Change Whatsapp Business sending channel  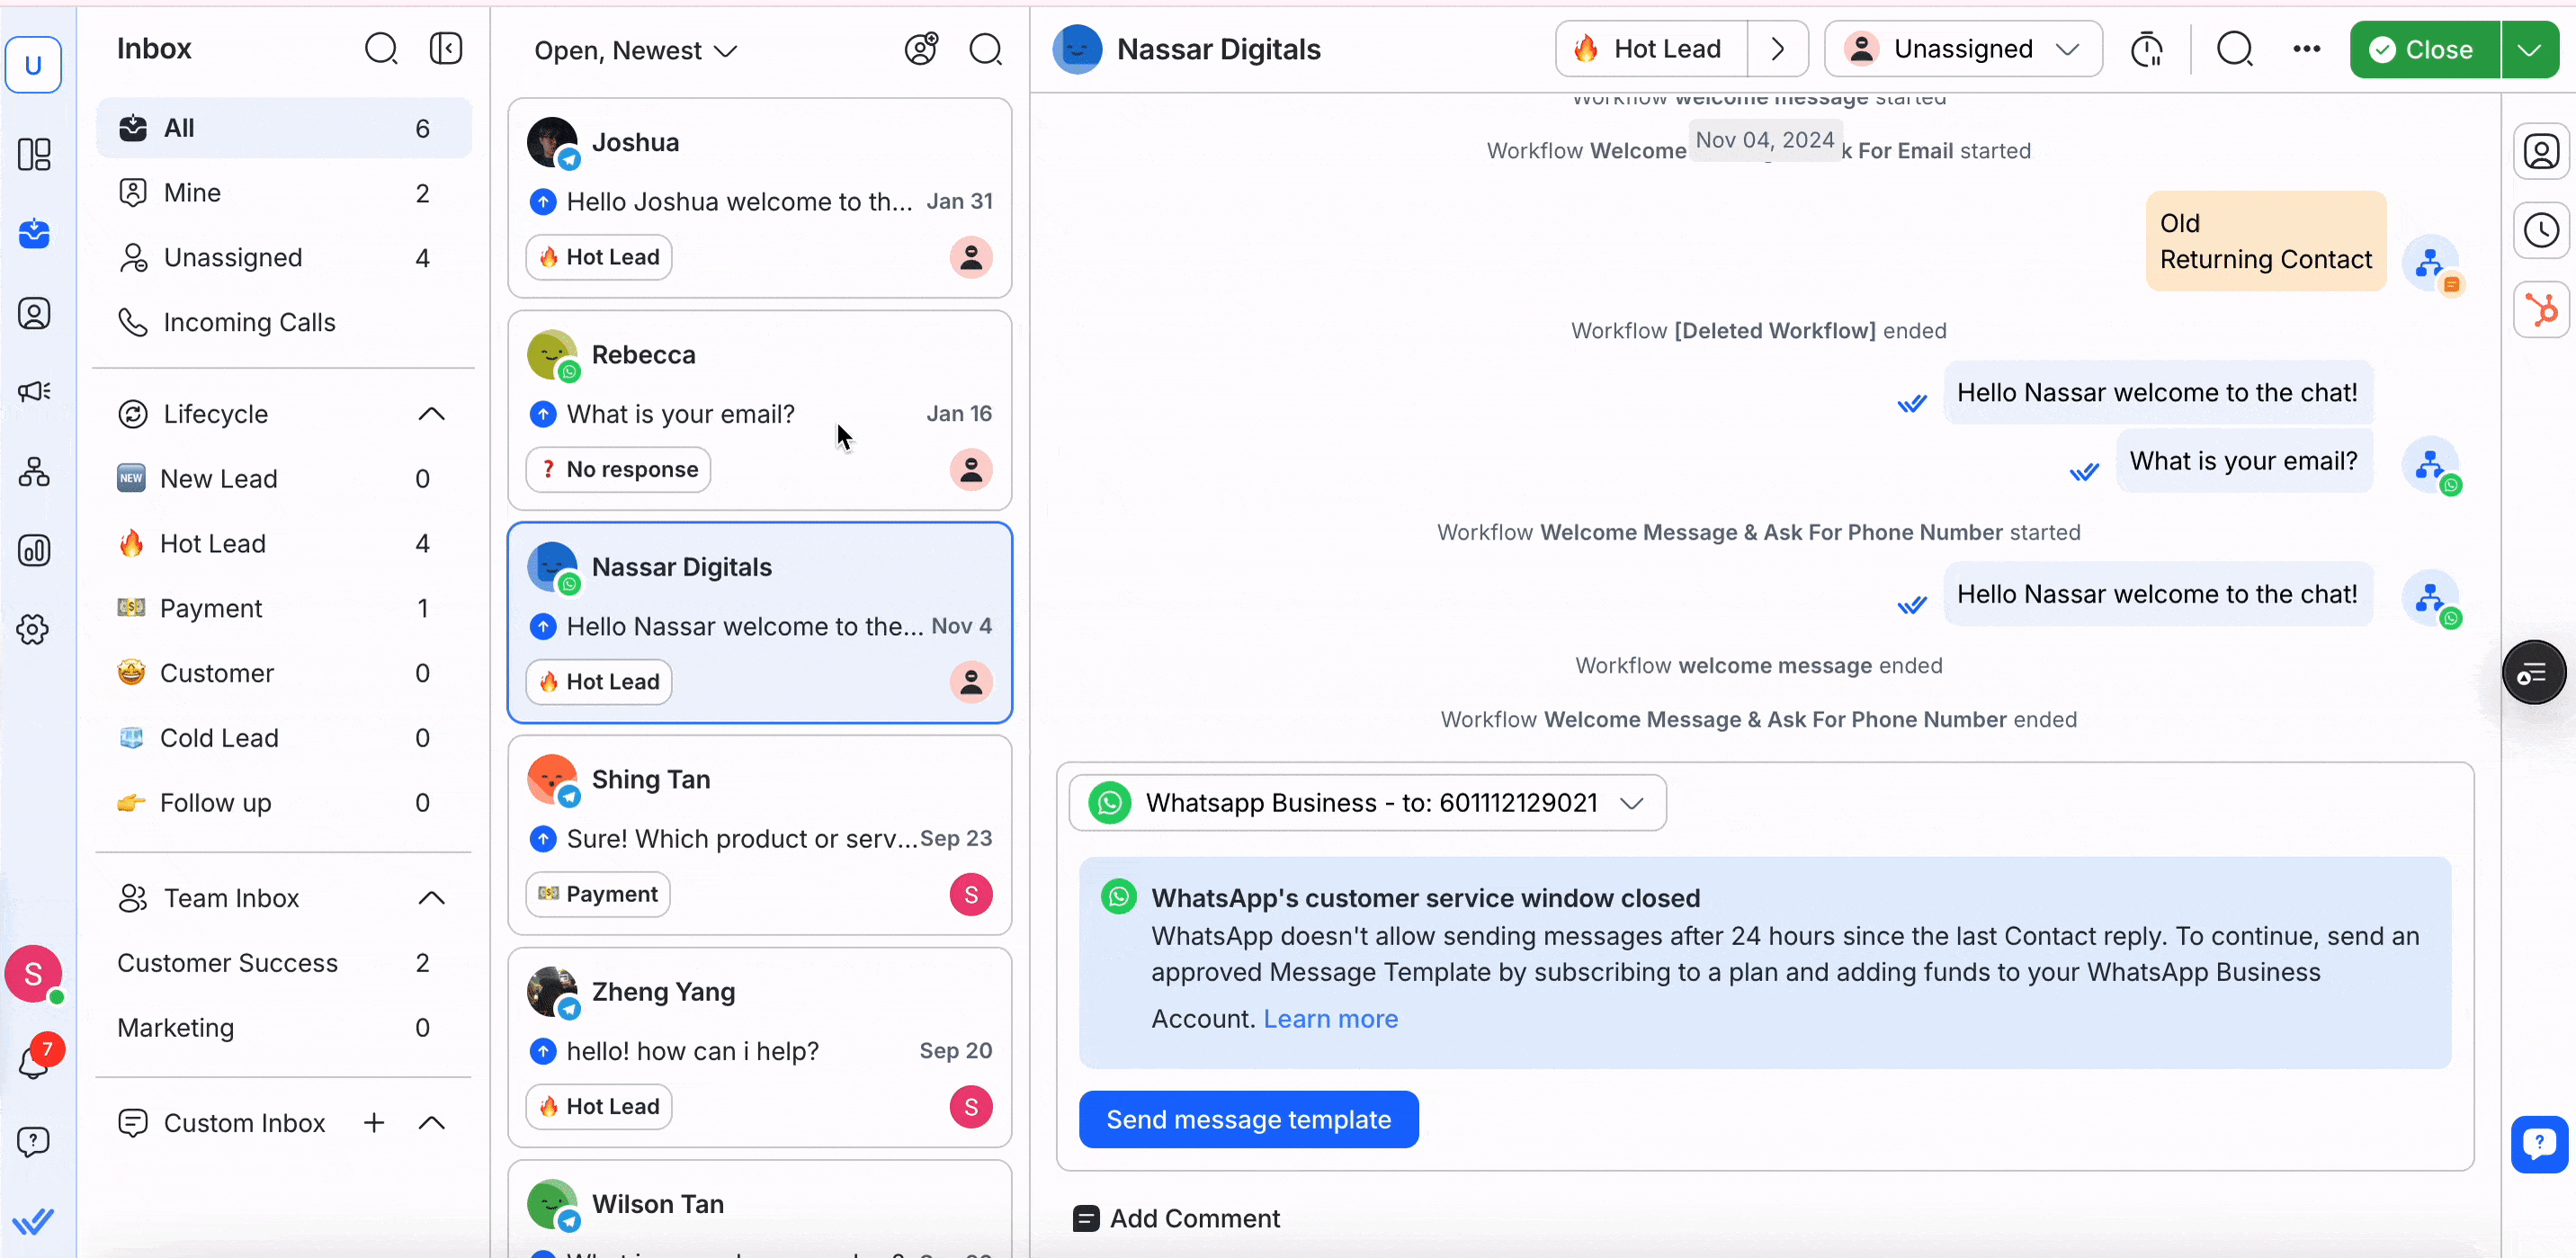pos(1631,803)
